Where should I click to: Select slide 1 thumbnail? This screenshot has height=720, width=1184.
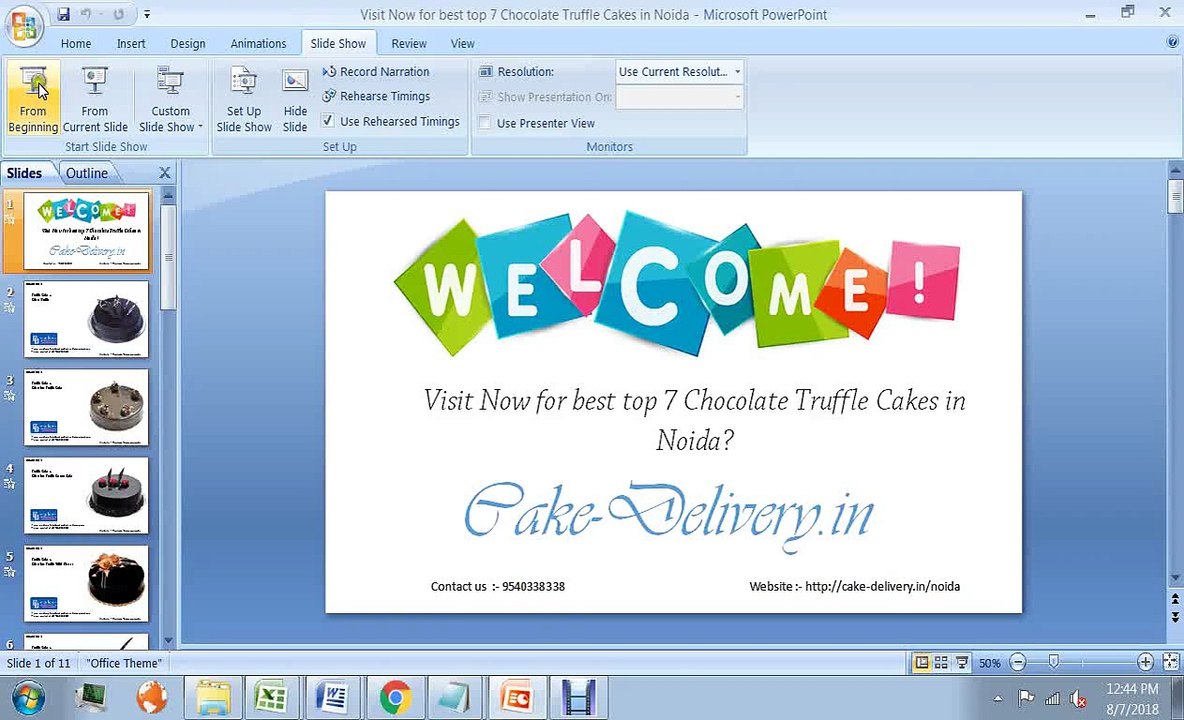point(86,230)
